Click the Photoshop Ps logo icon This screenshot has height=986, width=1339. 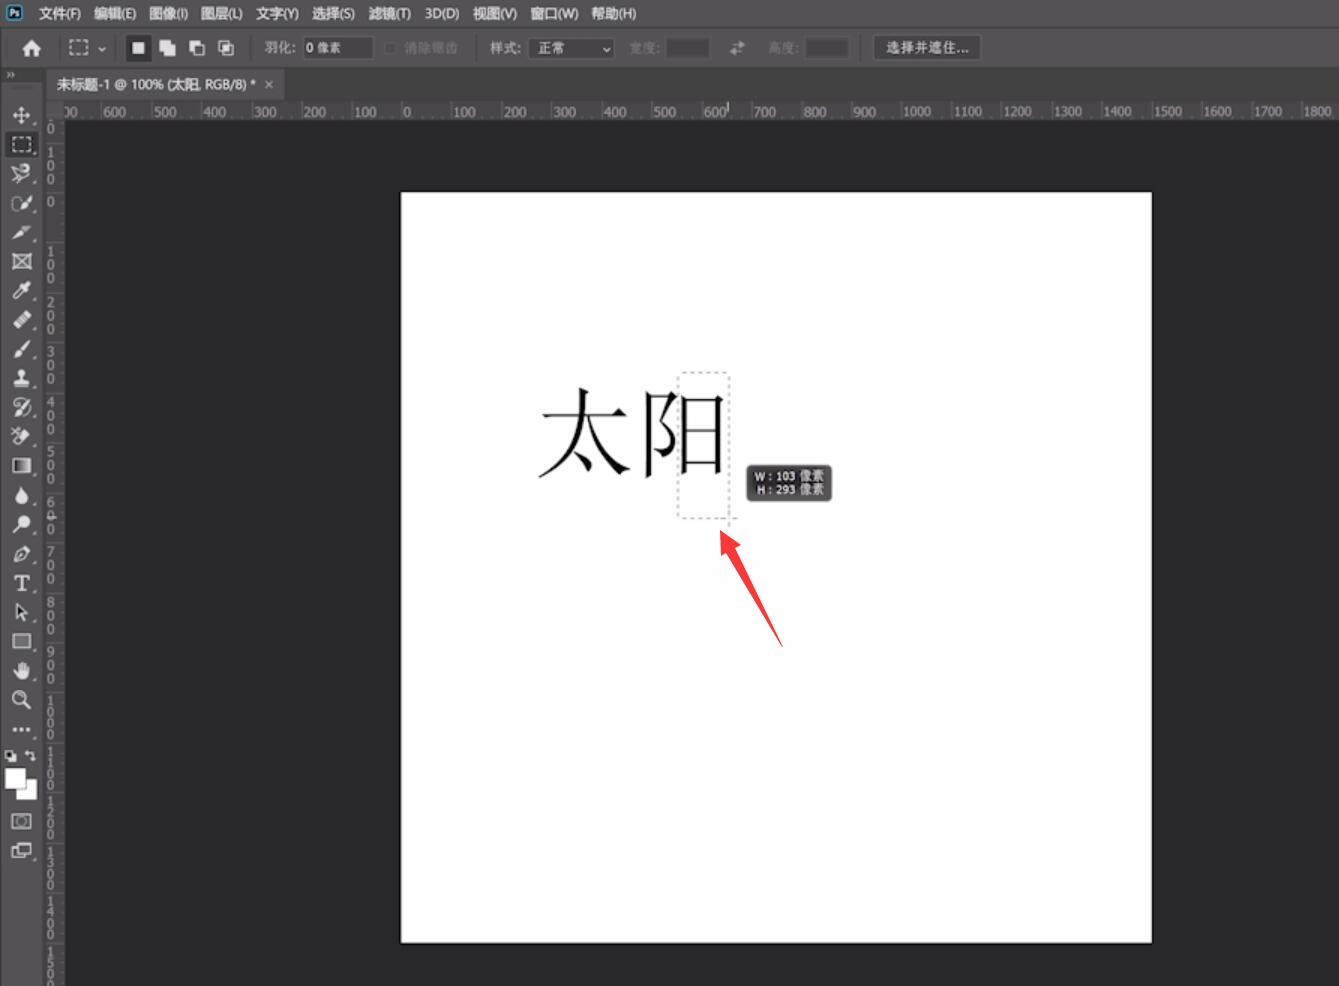point(14,12)
